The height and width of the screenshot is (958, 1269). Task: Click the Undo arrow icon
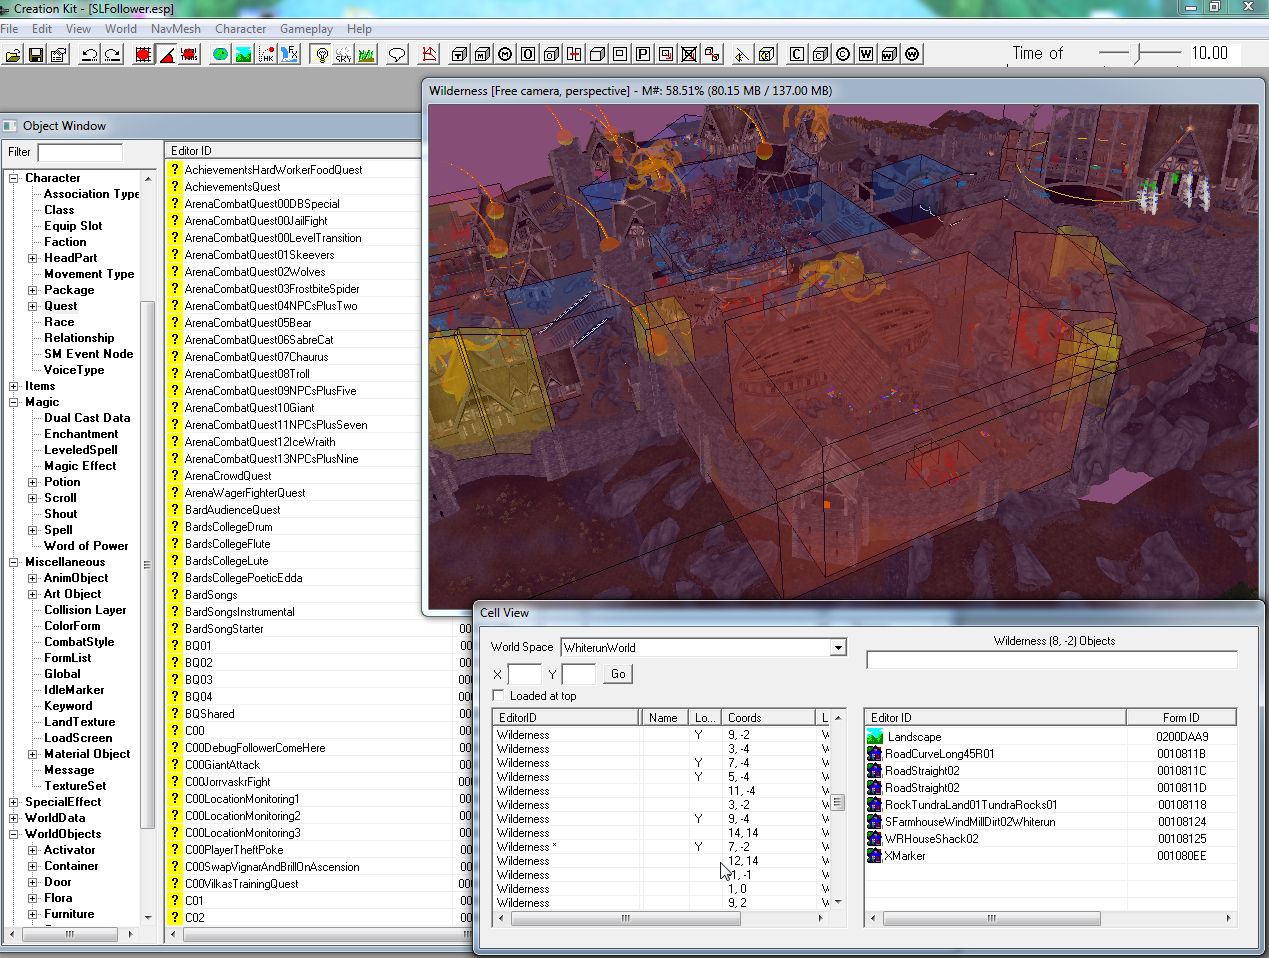pos(89,54)
